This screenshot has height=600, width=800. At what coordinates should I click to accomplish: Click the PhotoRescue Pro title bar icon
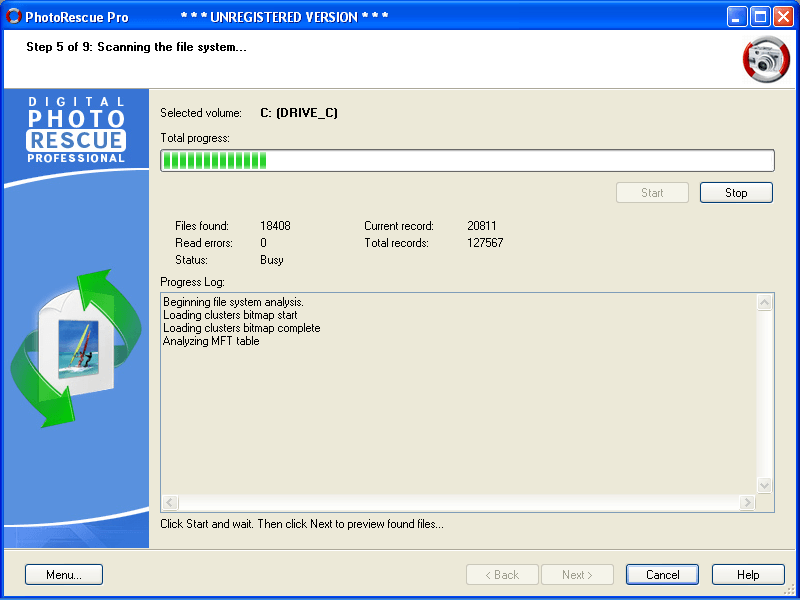[13, 16]
